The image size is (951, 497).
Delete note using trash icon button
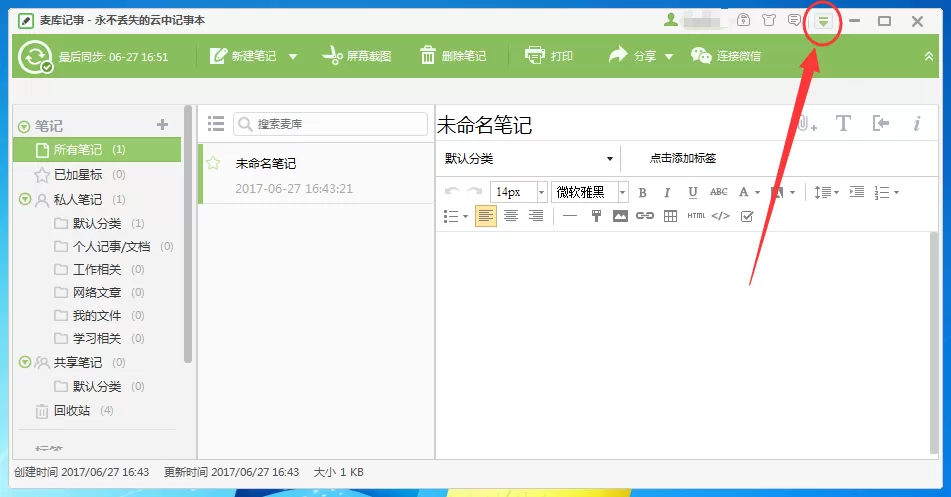click(453, 56)
